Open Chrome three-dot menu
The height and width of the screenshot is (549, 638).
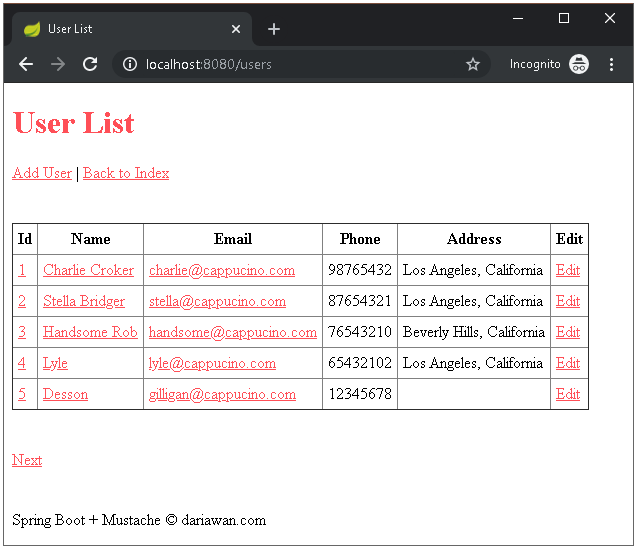coord(611,64)
